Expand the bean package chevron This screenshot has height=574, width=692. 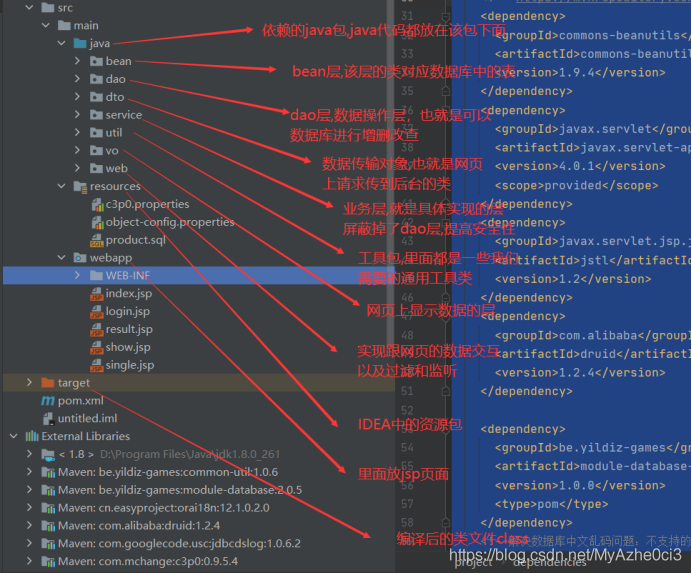(x=77, y=61)
